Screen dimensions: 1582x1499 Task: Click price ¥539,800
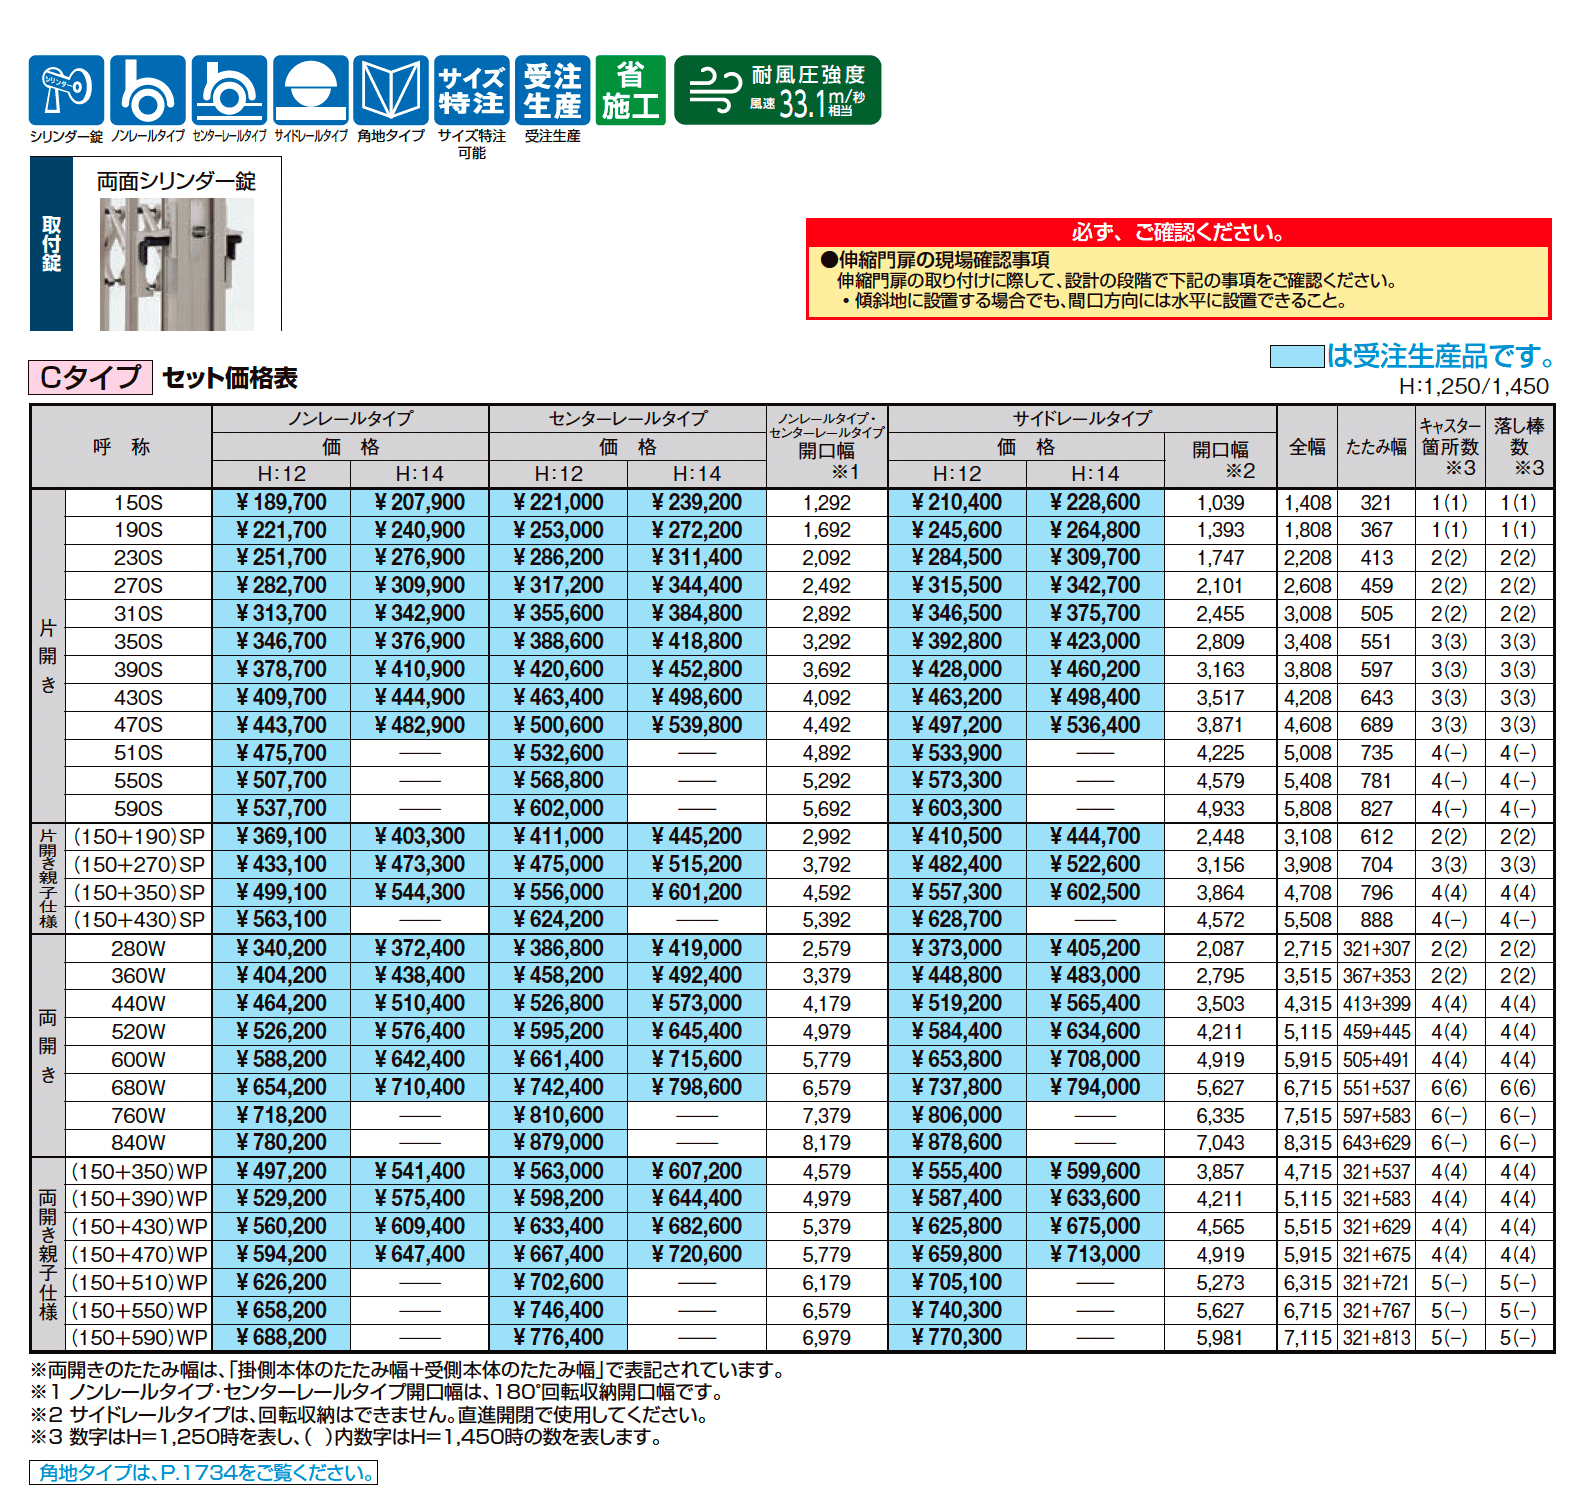click(x=697, y=725)
